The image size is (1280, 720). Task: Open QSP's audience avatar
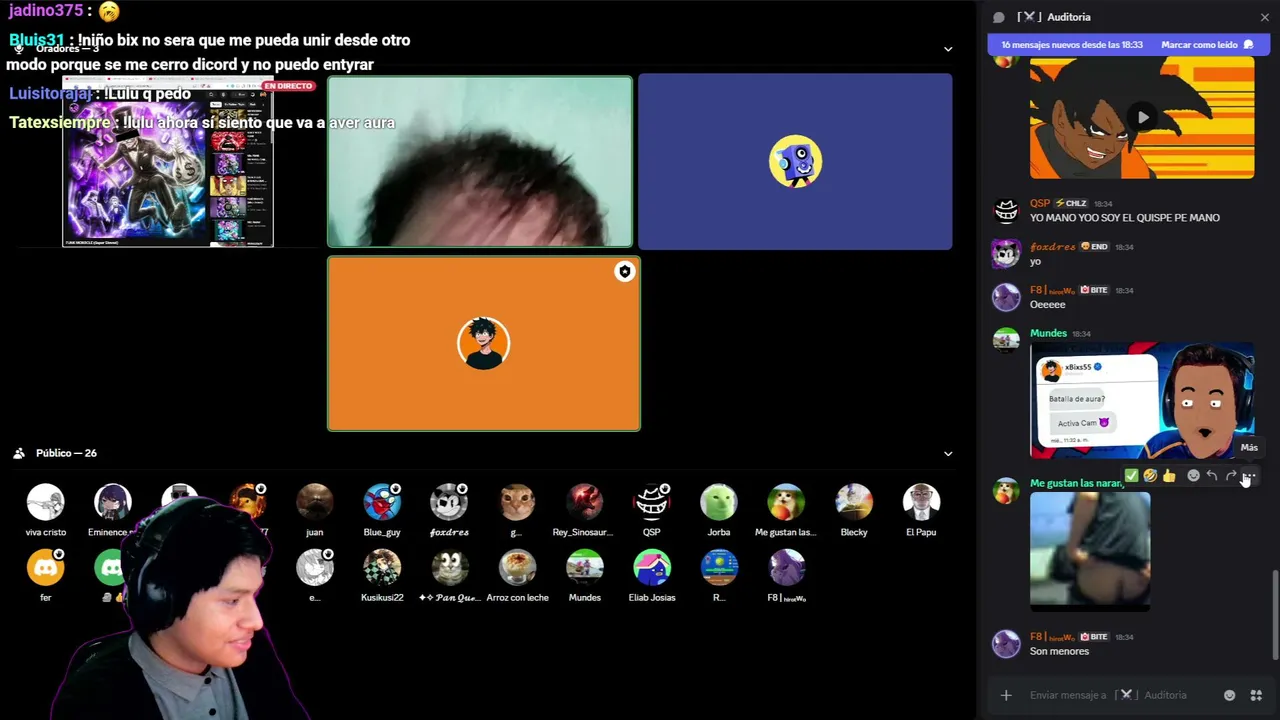(x=652, y=502)
